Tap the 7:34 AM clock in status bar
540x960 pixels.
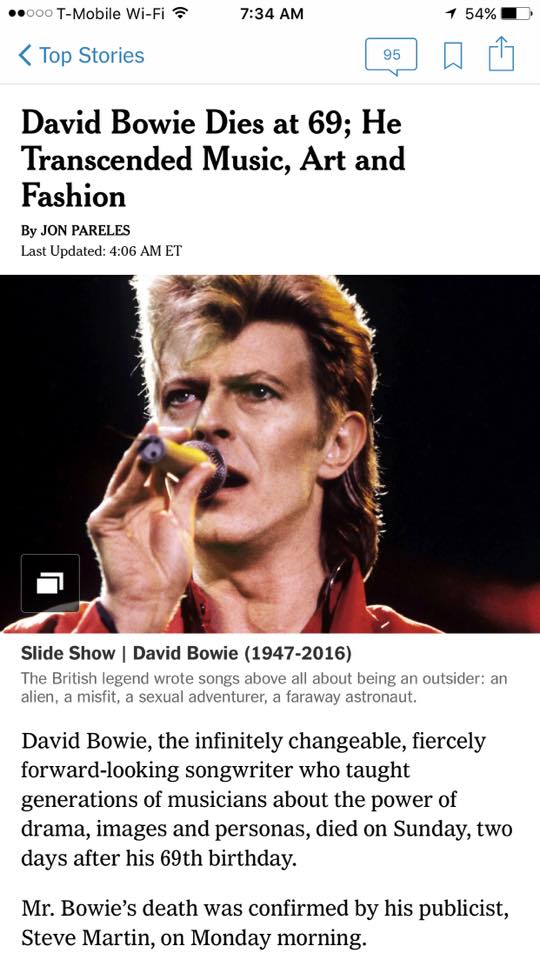pyautogui.click(x=271, y=13)
